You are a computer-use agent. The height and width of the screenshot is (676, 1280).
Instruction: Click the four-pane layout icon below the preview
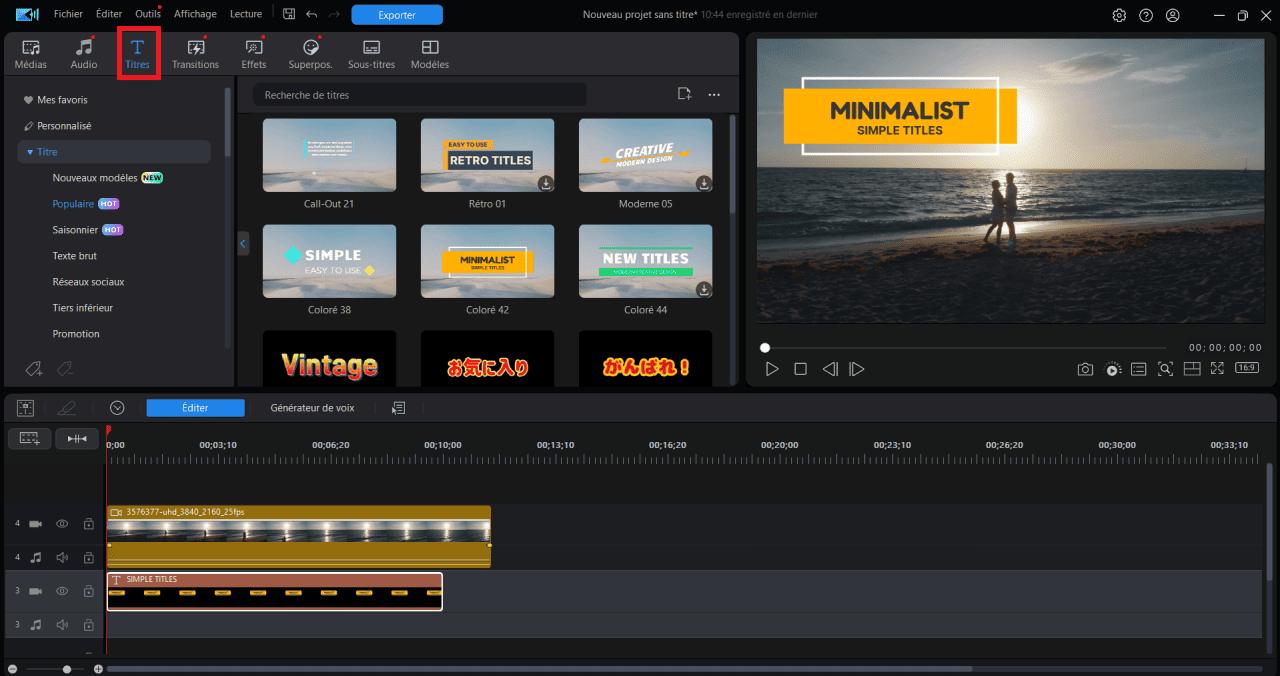pyautogui.click(x=1191, y=369)
